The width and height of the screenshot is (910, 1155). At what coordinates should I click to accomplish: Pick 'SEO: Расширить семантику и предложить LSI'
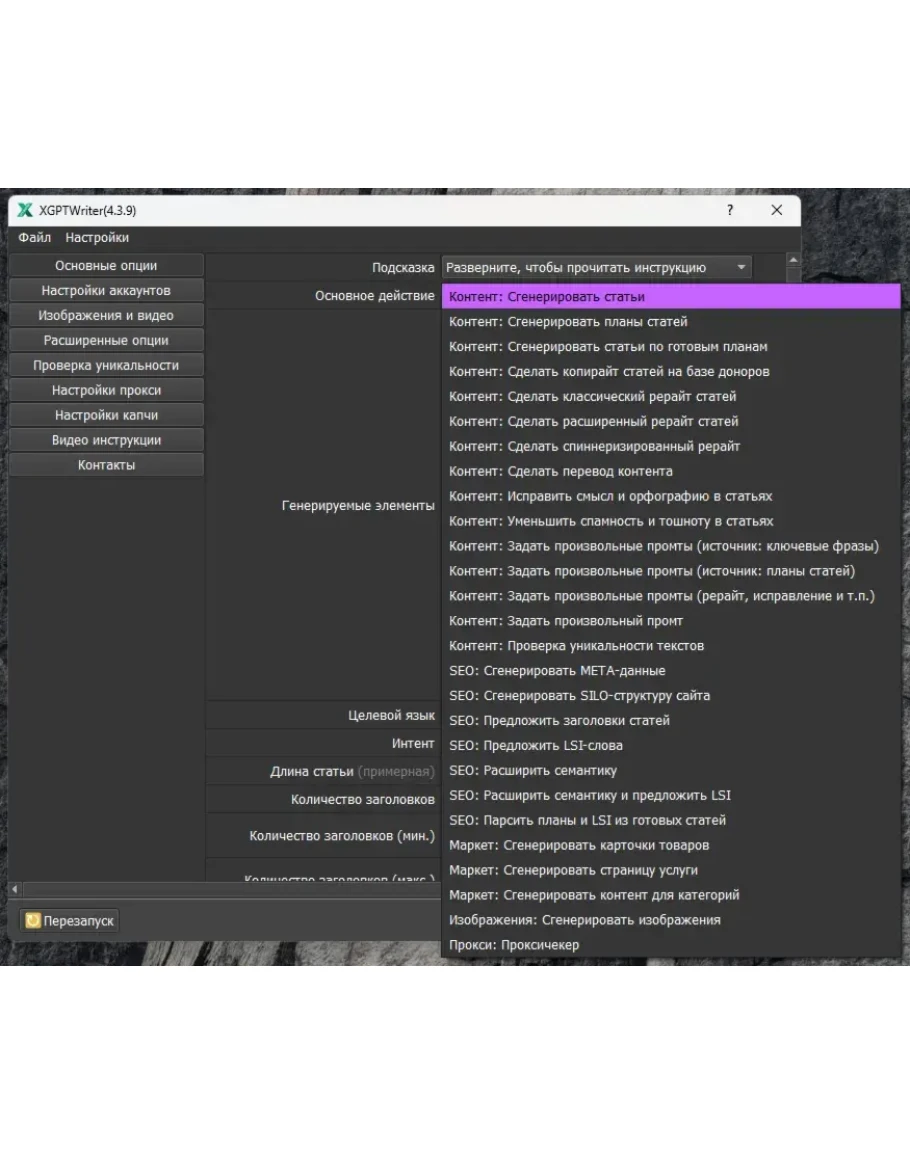[x=671, y=796]
